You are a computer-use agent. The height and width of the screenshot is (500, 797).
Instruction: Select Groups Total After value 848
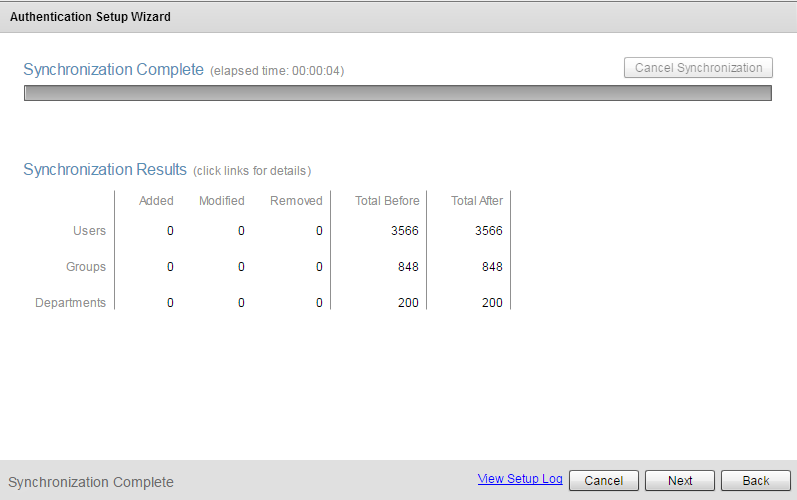coord(491,267)
